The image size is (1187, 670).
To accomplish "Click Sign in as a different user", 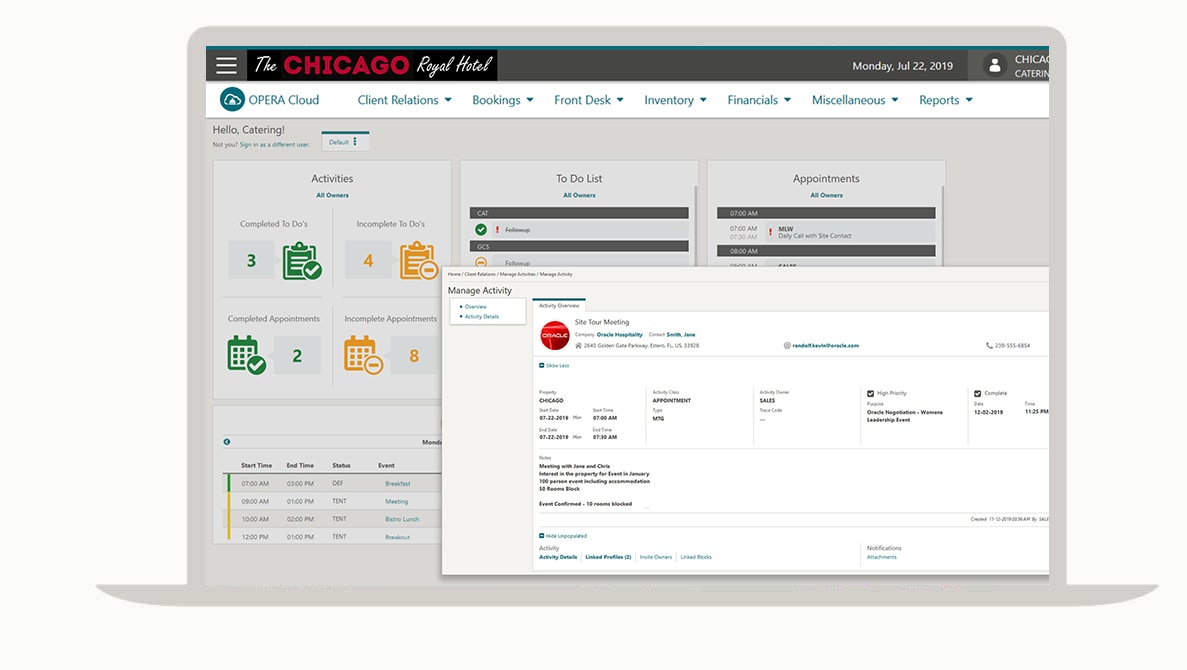I will click(x=274, y=145).
